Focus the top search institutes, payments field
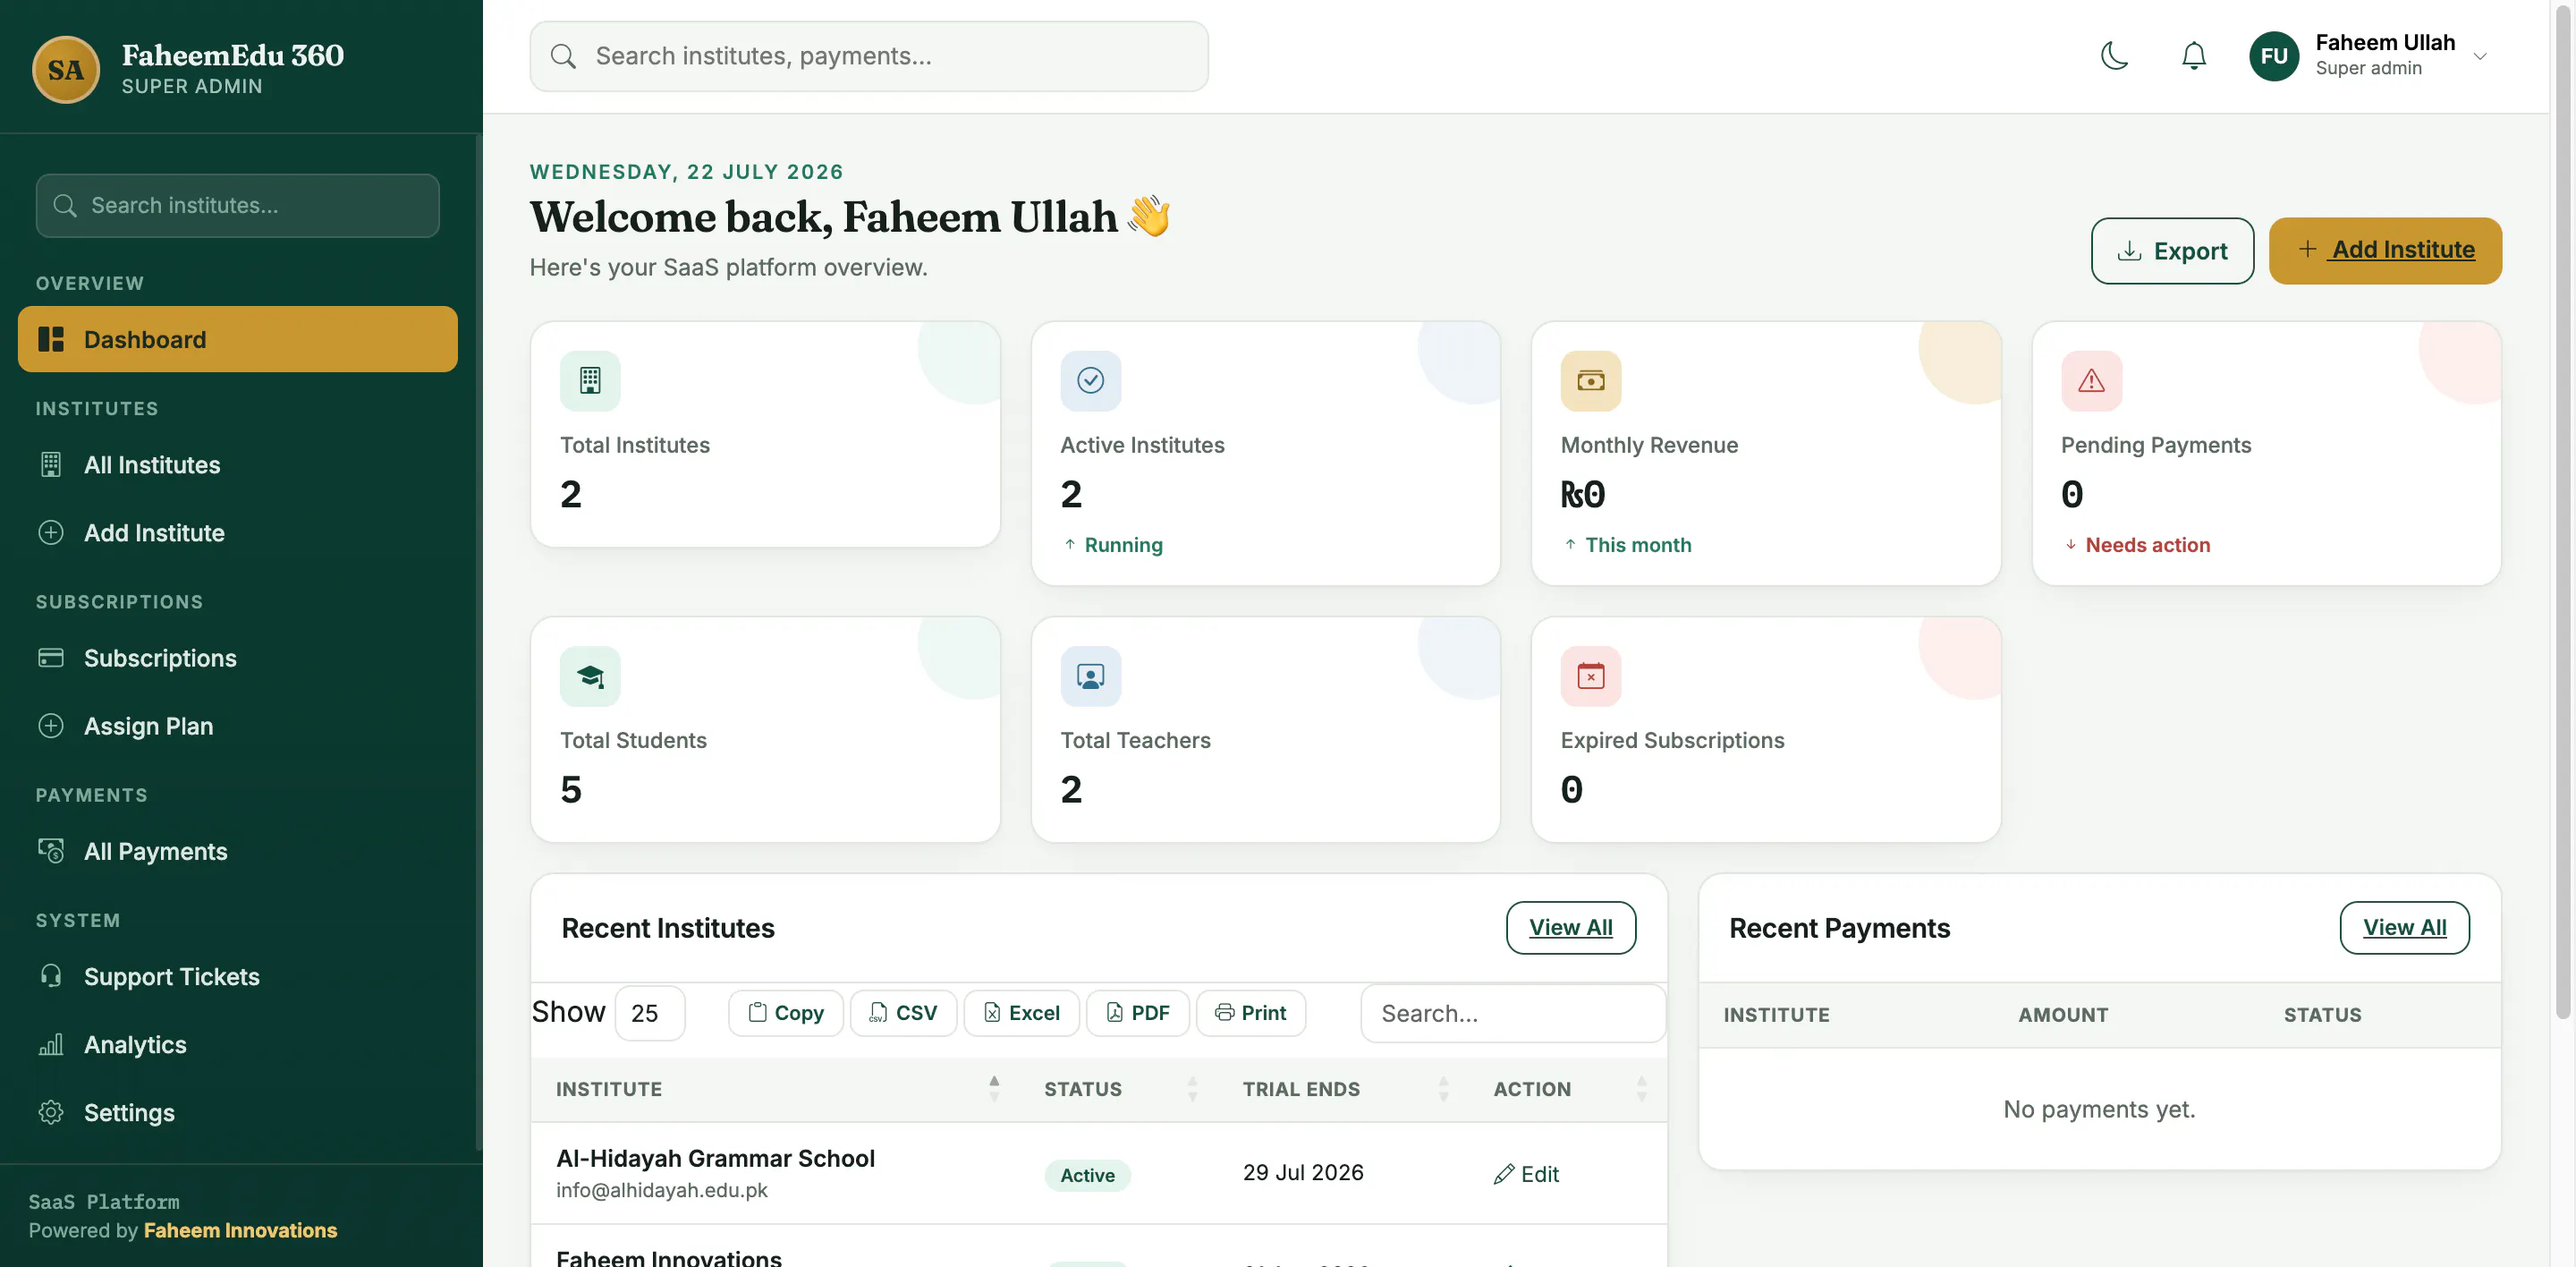This screenshot has height=1267, width=2576. tap(868, 56)
